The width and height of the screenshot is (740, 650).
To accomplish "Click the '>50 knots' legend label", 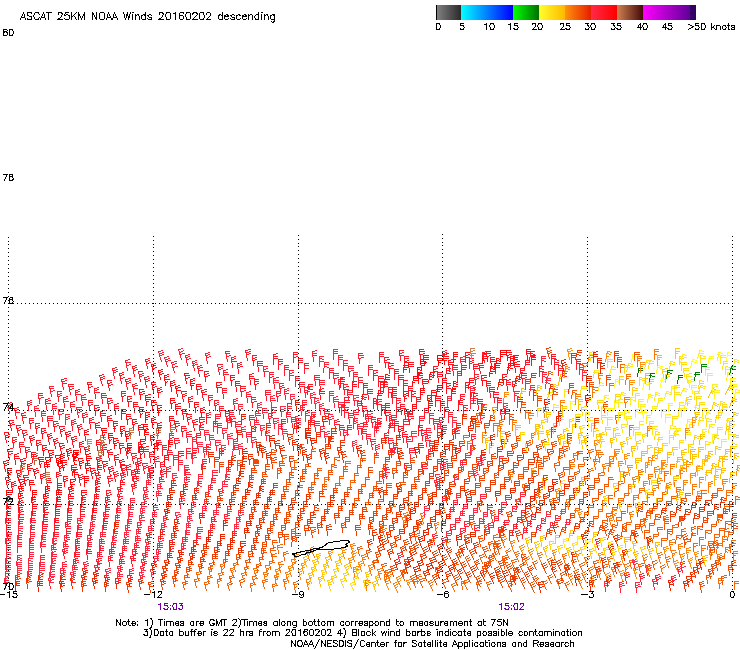I will [x=711, y=27].
